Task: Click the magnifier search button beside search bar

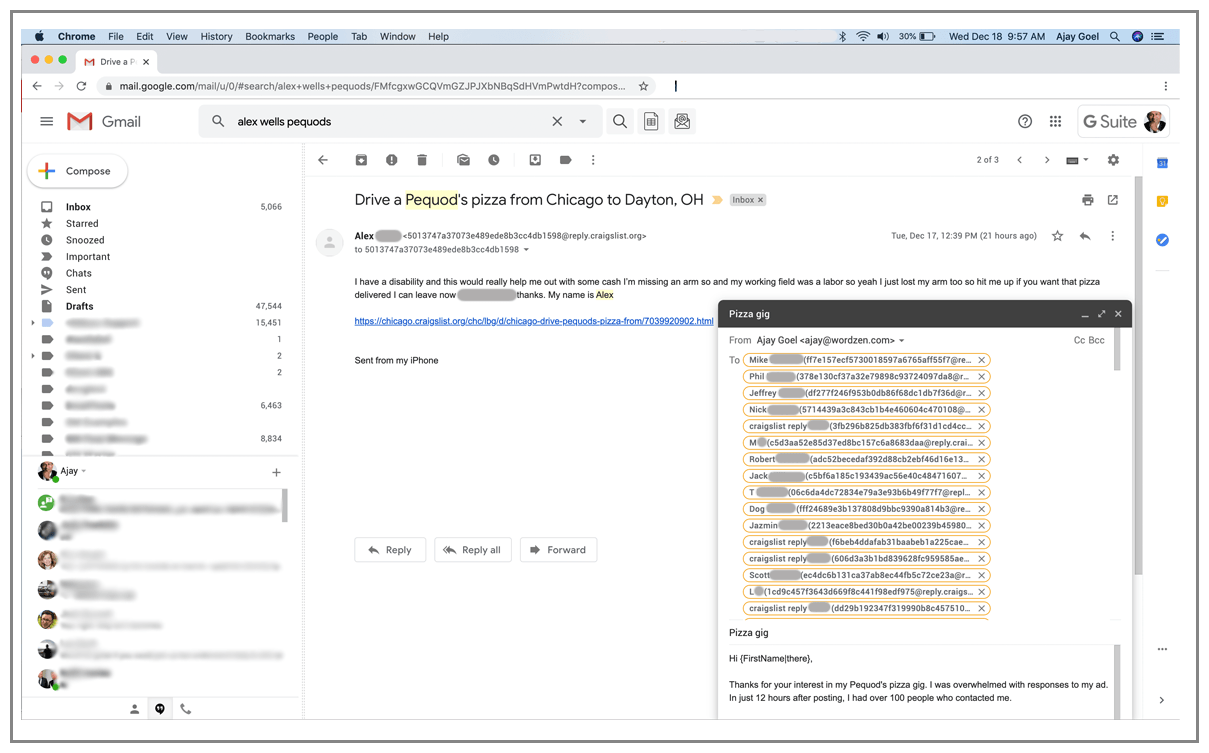Action: coord(620,121)
